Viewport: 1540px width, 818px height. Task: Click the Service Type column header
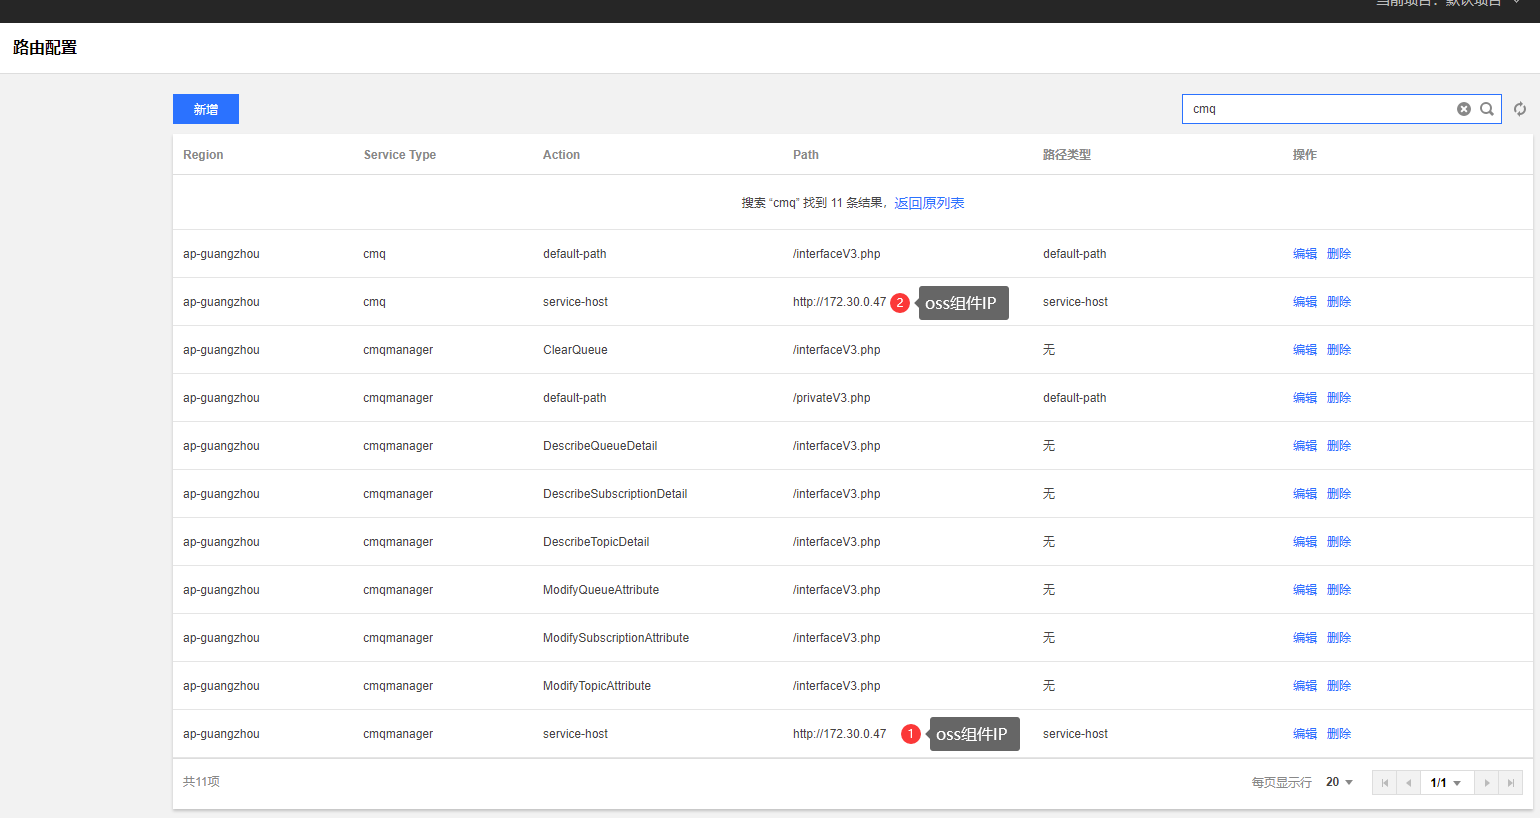[x=400, y=155]
